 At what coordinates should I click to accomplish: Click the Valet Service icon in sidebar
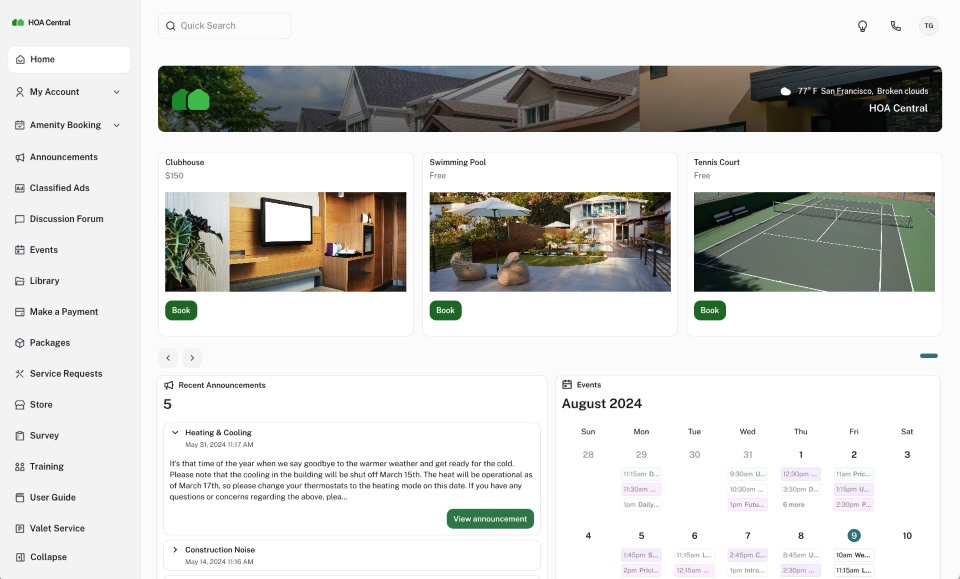click(x=19, y=528)
